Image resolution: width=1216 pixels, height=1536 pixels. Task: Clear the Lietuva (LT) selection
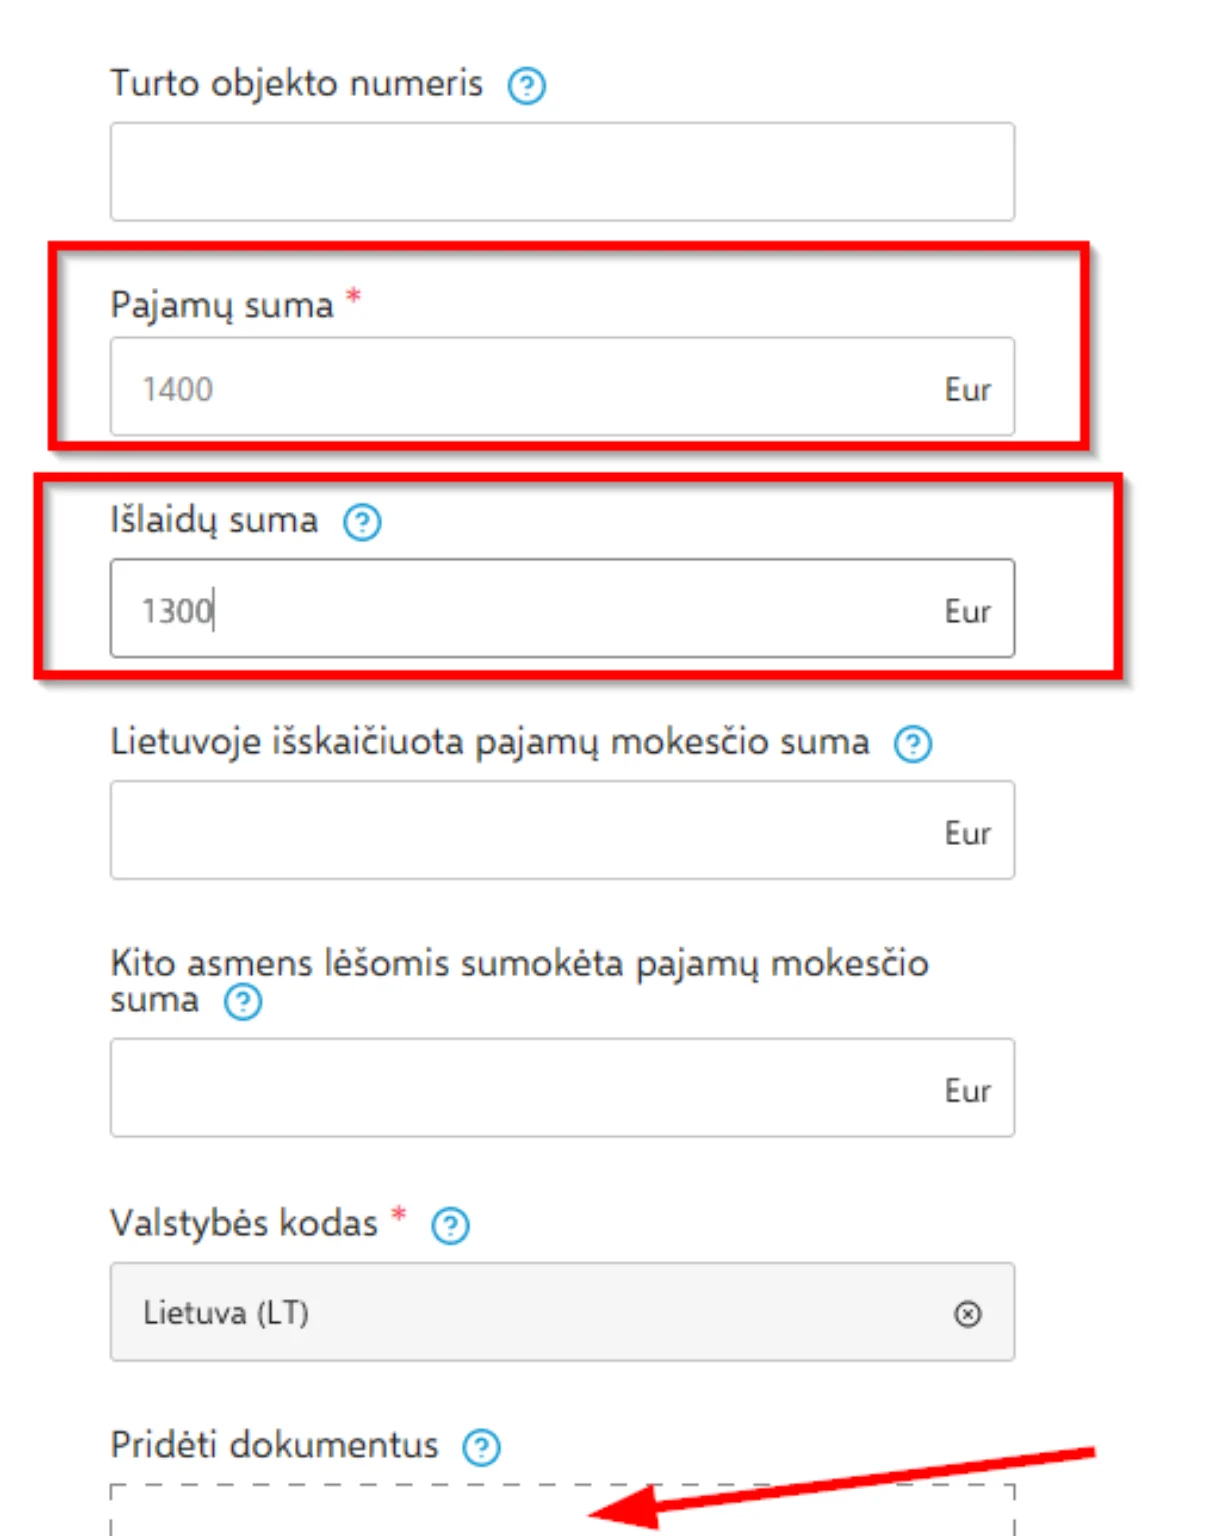pos(967,1313)
